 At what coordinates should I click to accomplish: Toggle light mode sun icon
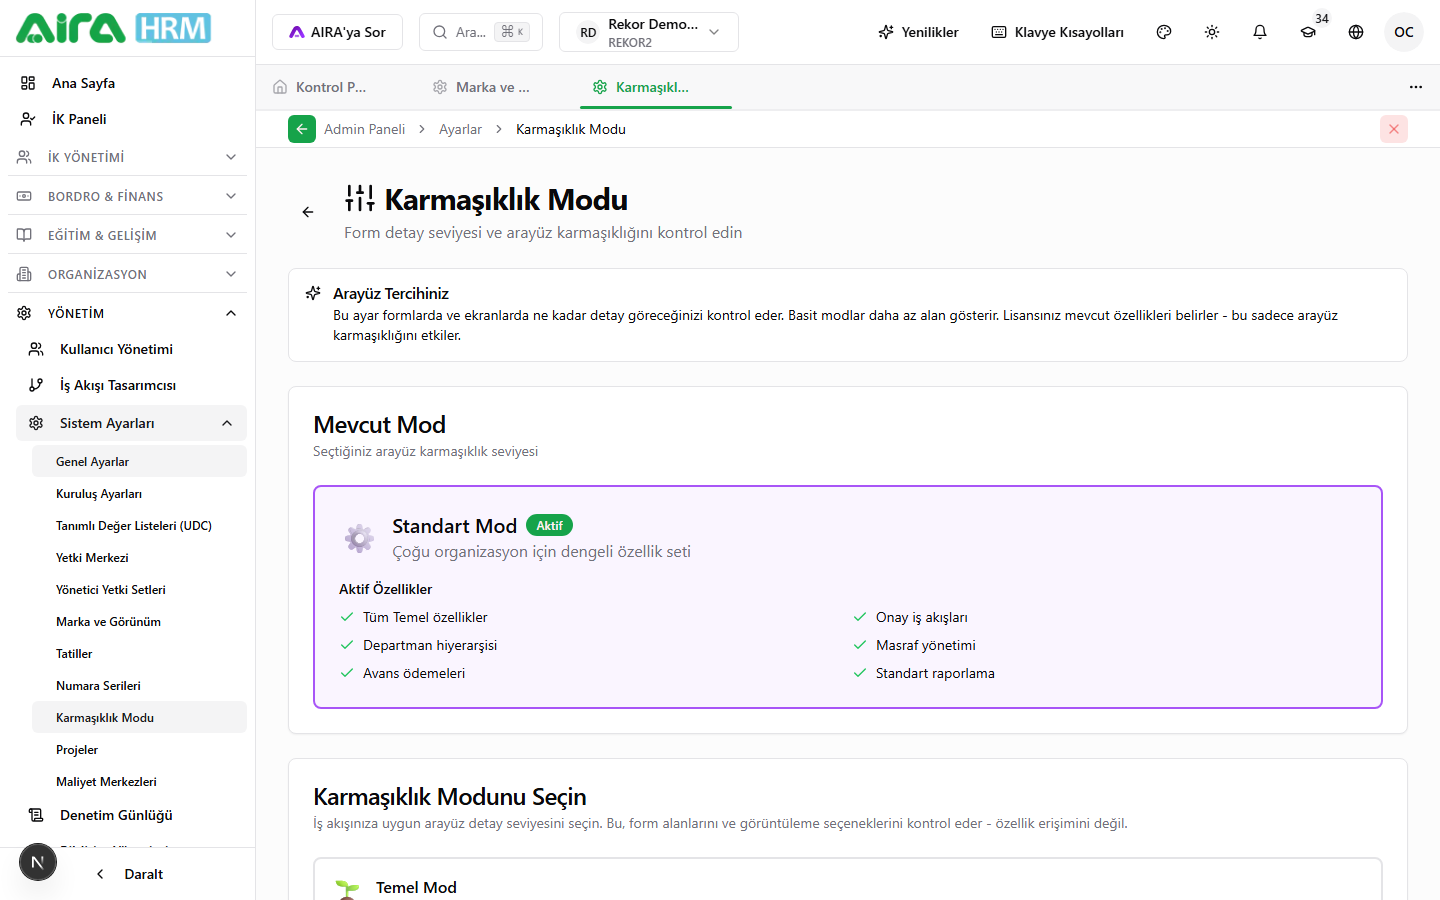pos(1212,32)
